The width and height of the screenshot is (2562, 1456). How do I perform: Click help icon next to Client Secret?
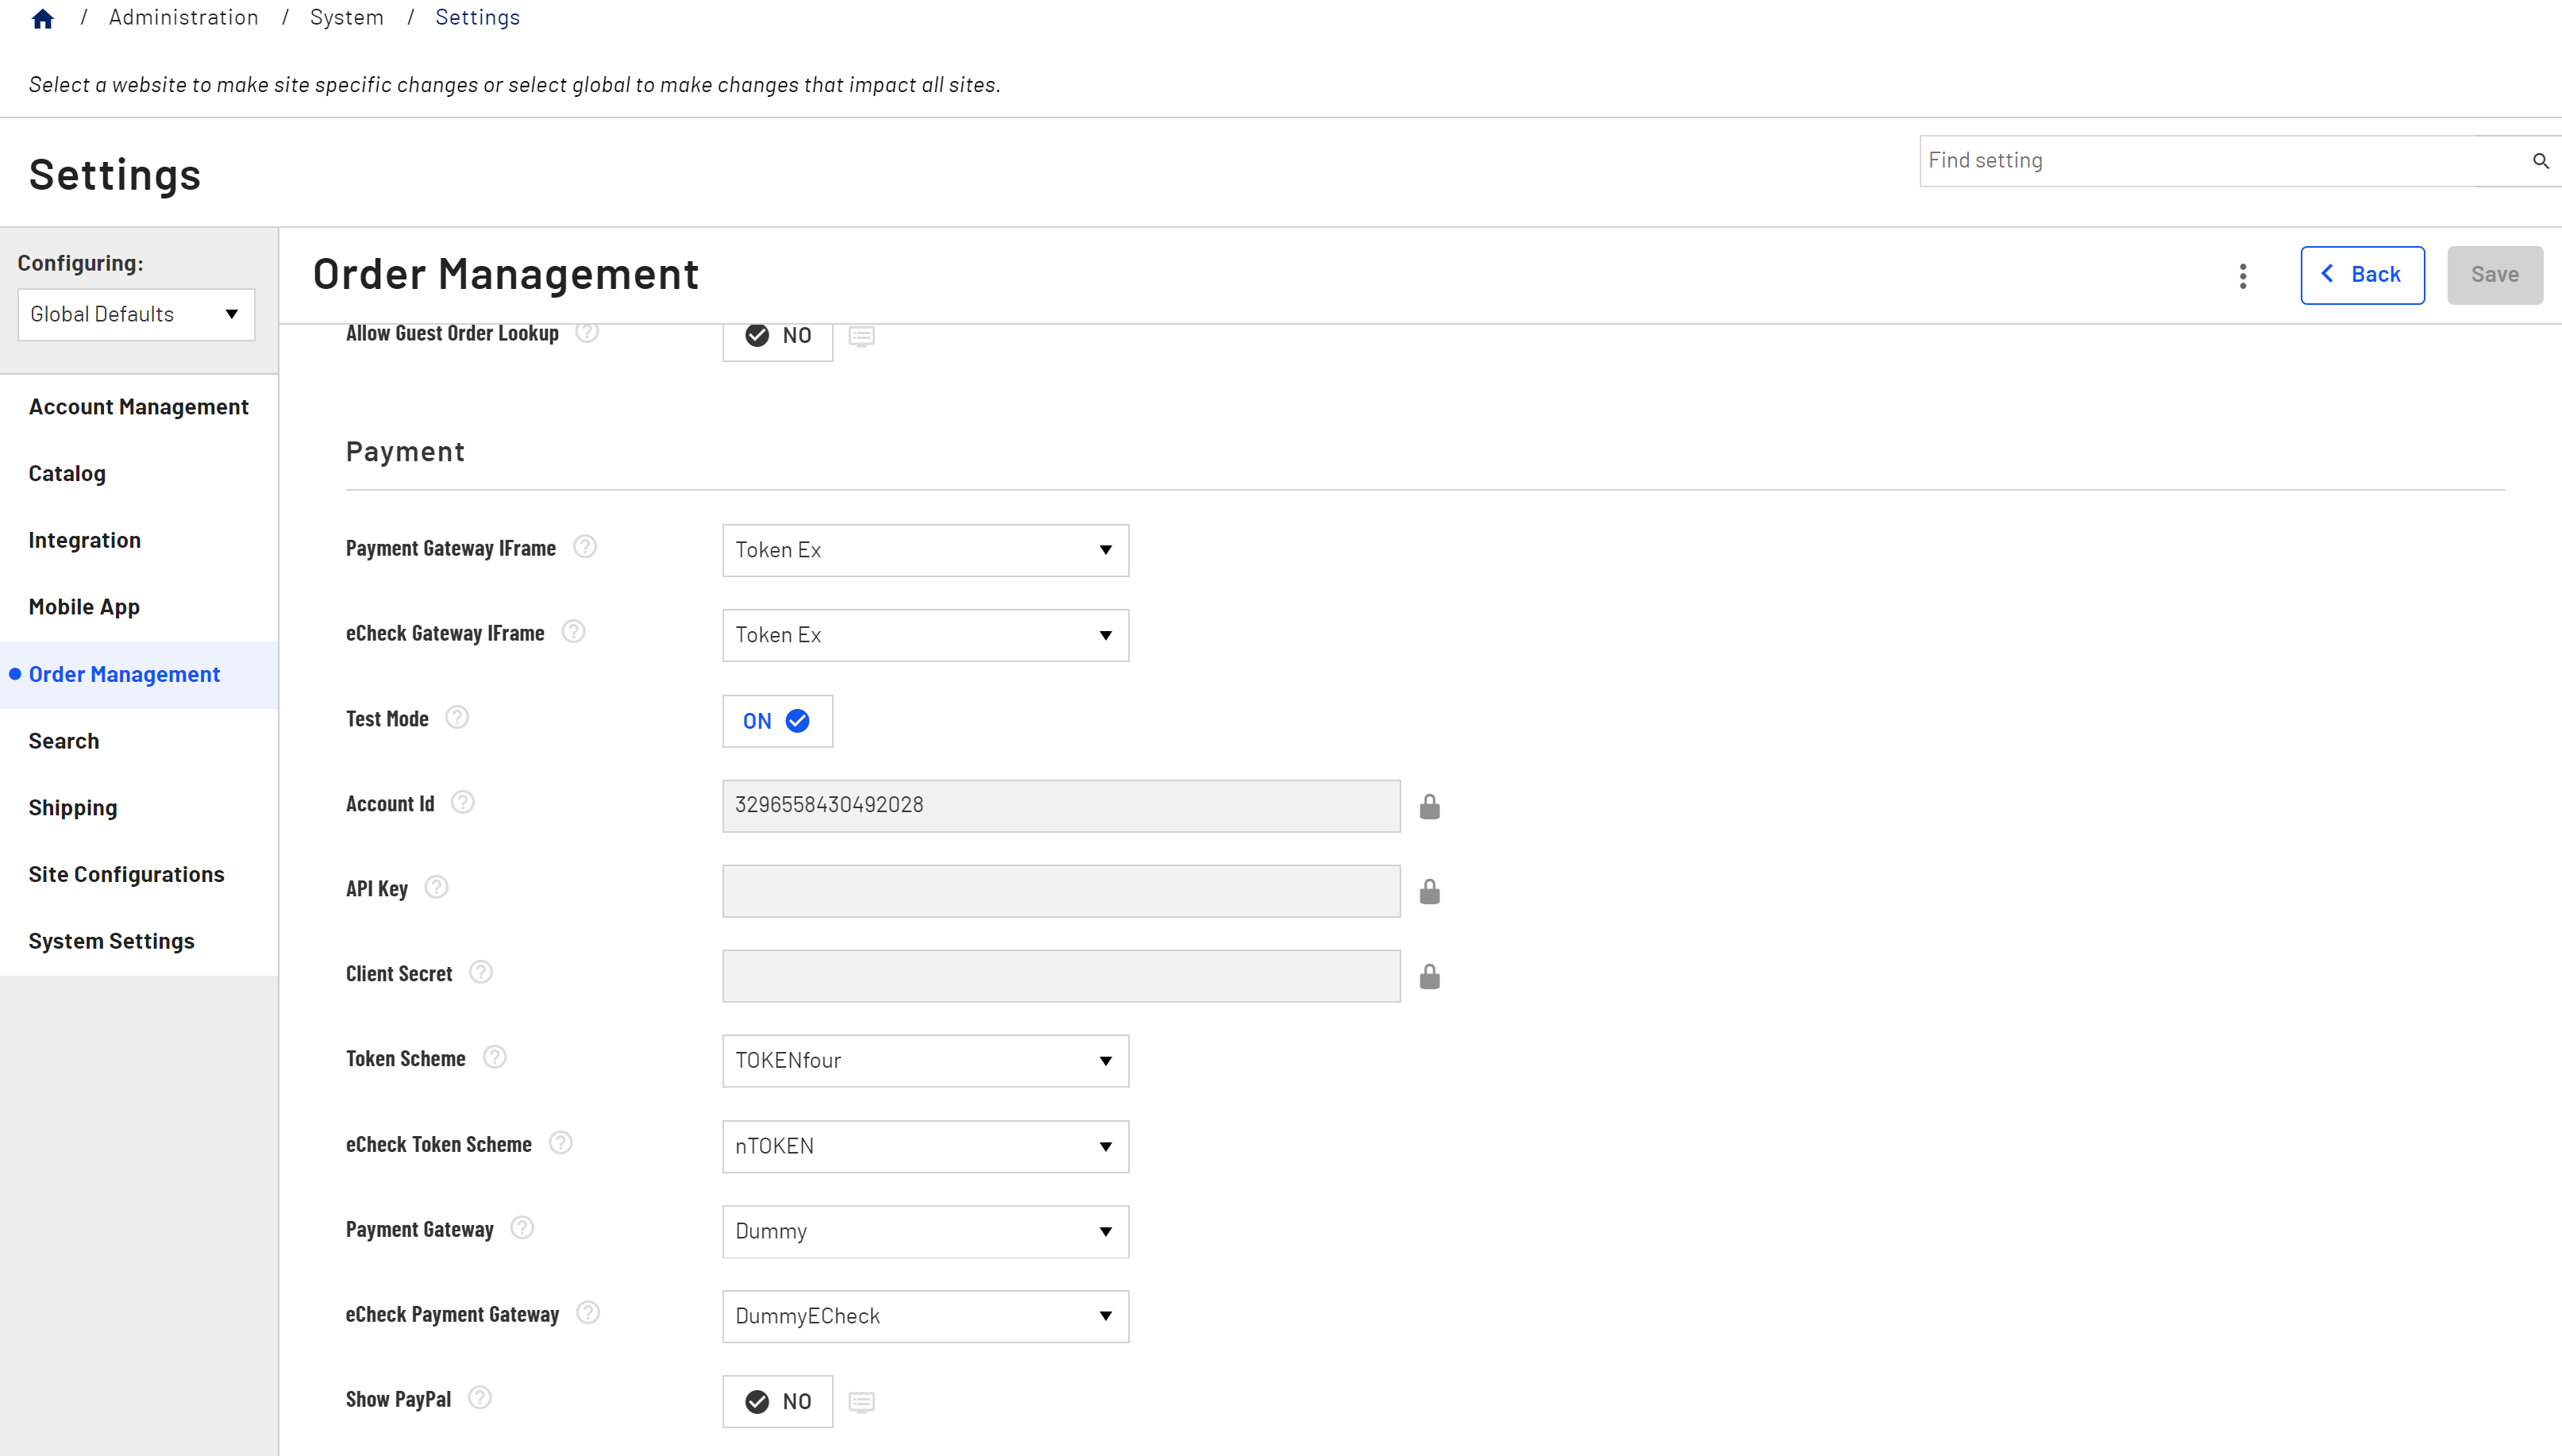pyautogui.click(x=481, y=972)
